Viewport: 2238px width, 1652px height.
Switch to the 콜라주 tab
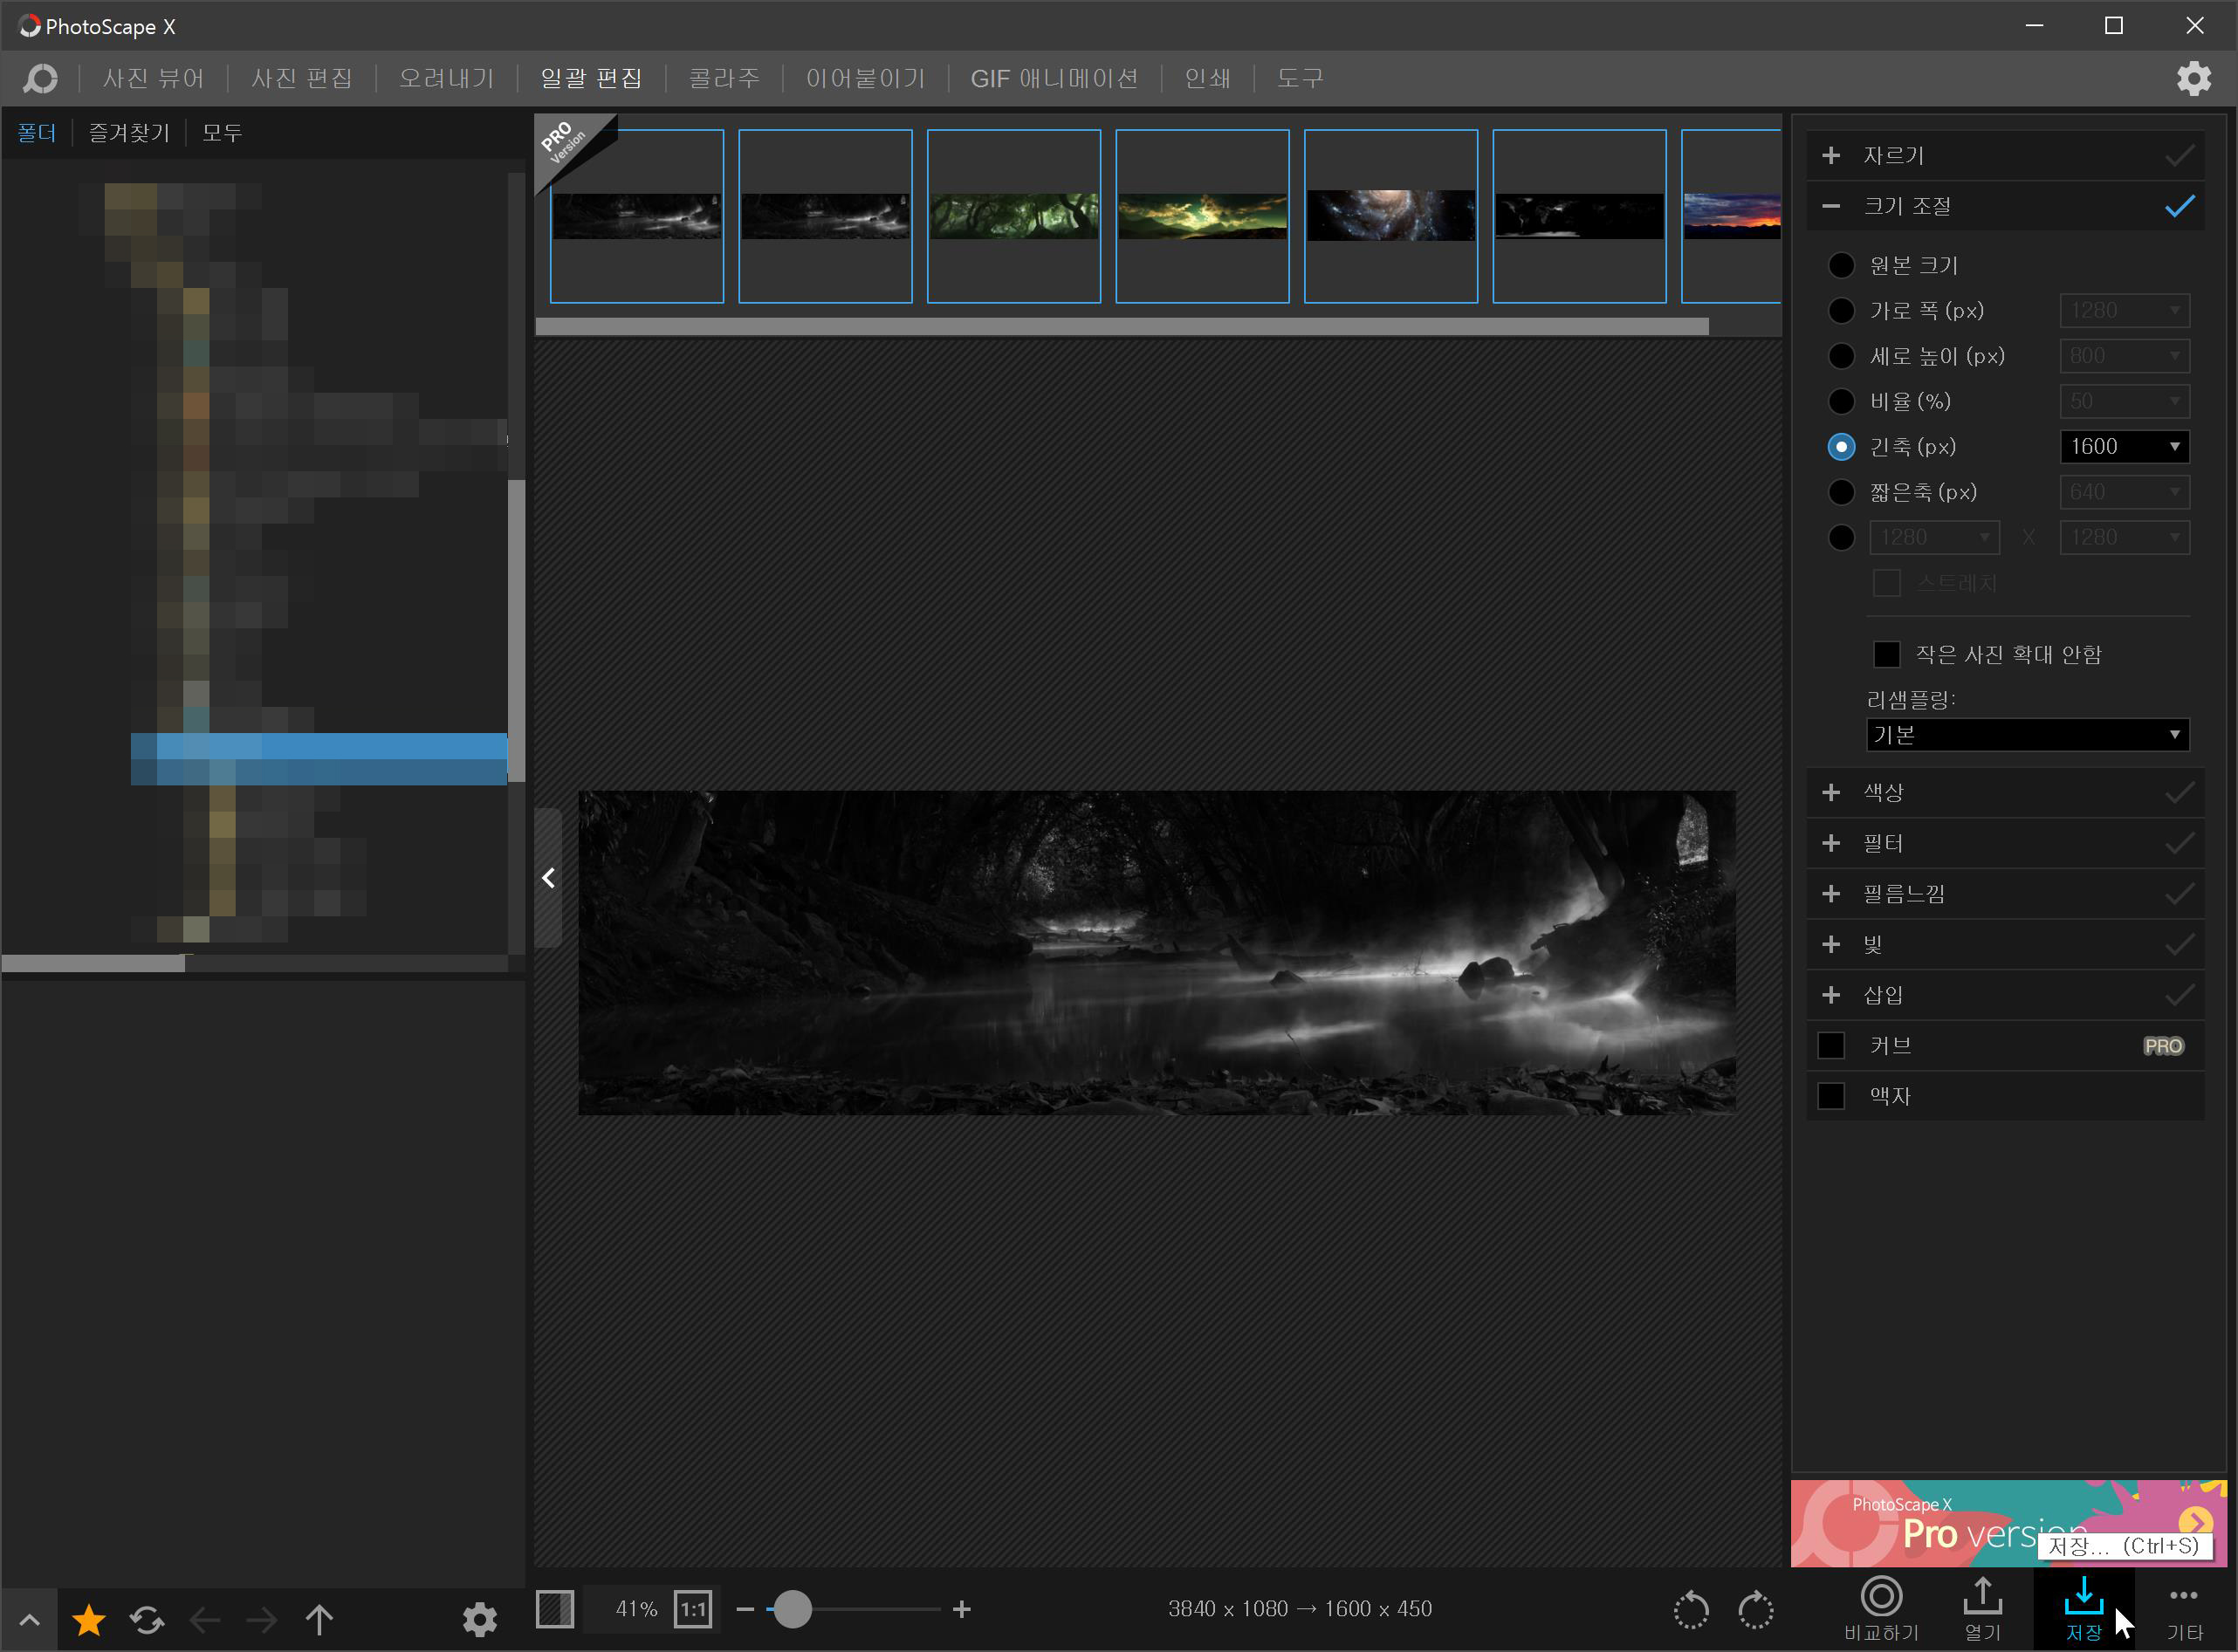(724, 78)
